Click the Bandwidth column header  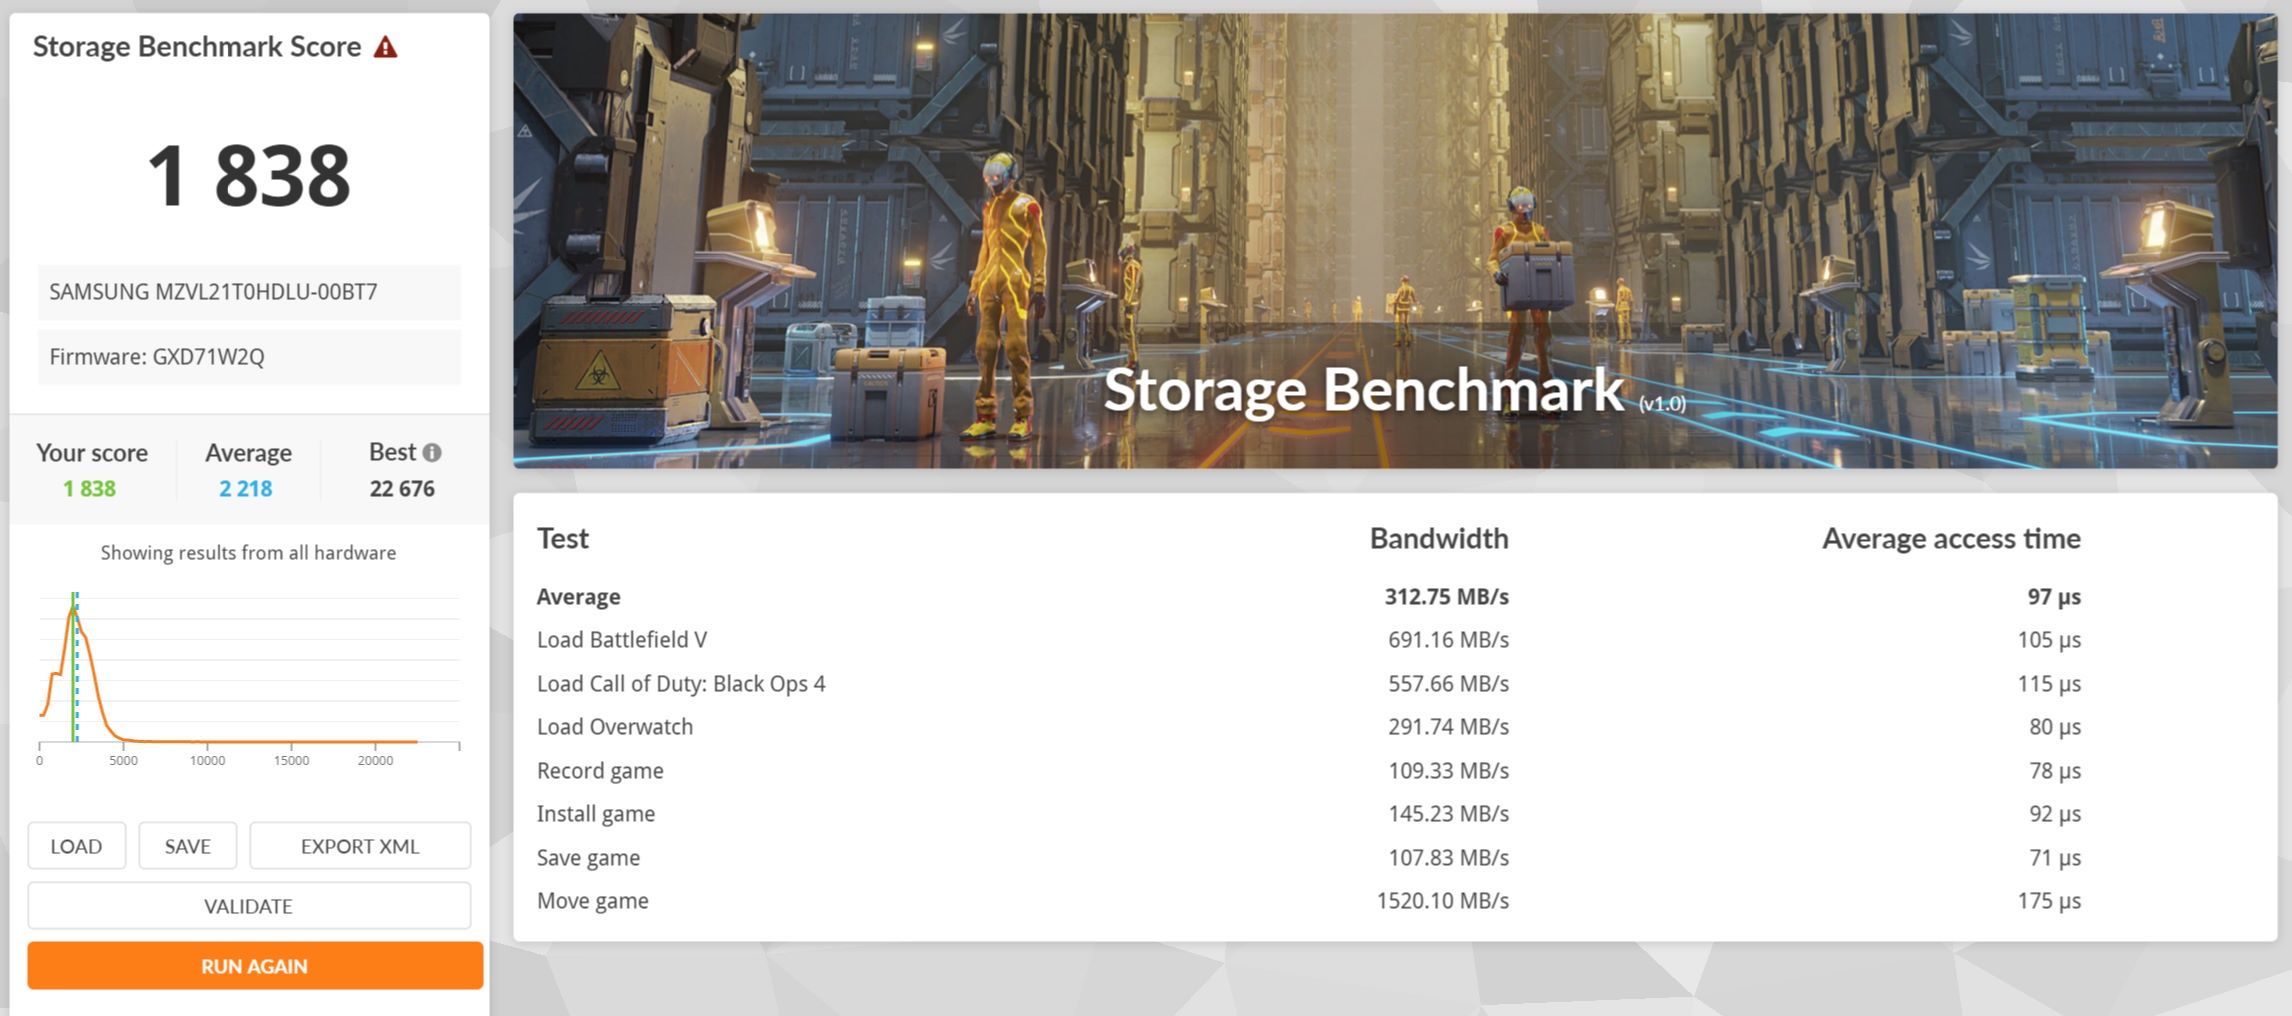[1439, 539]
